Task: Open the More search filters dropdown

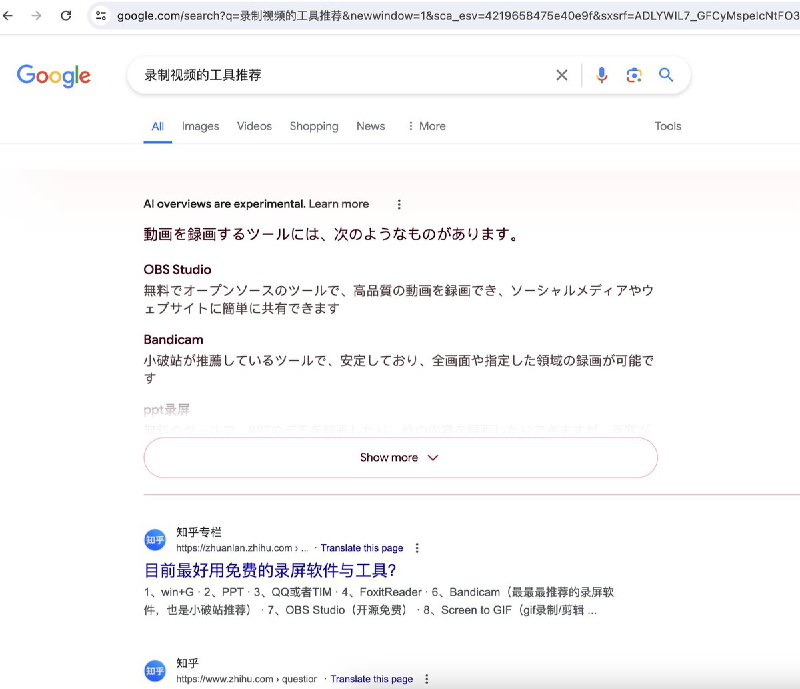Action: click(x=426, y=126)
